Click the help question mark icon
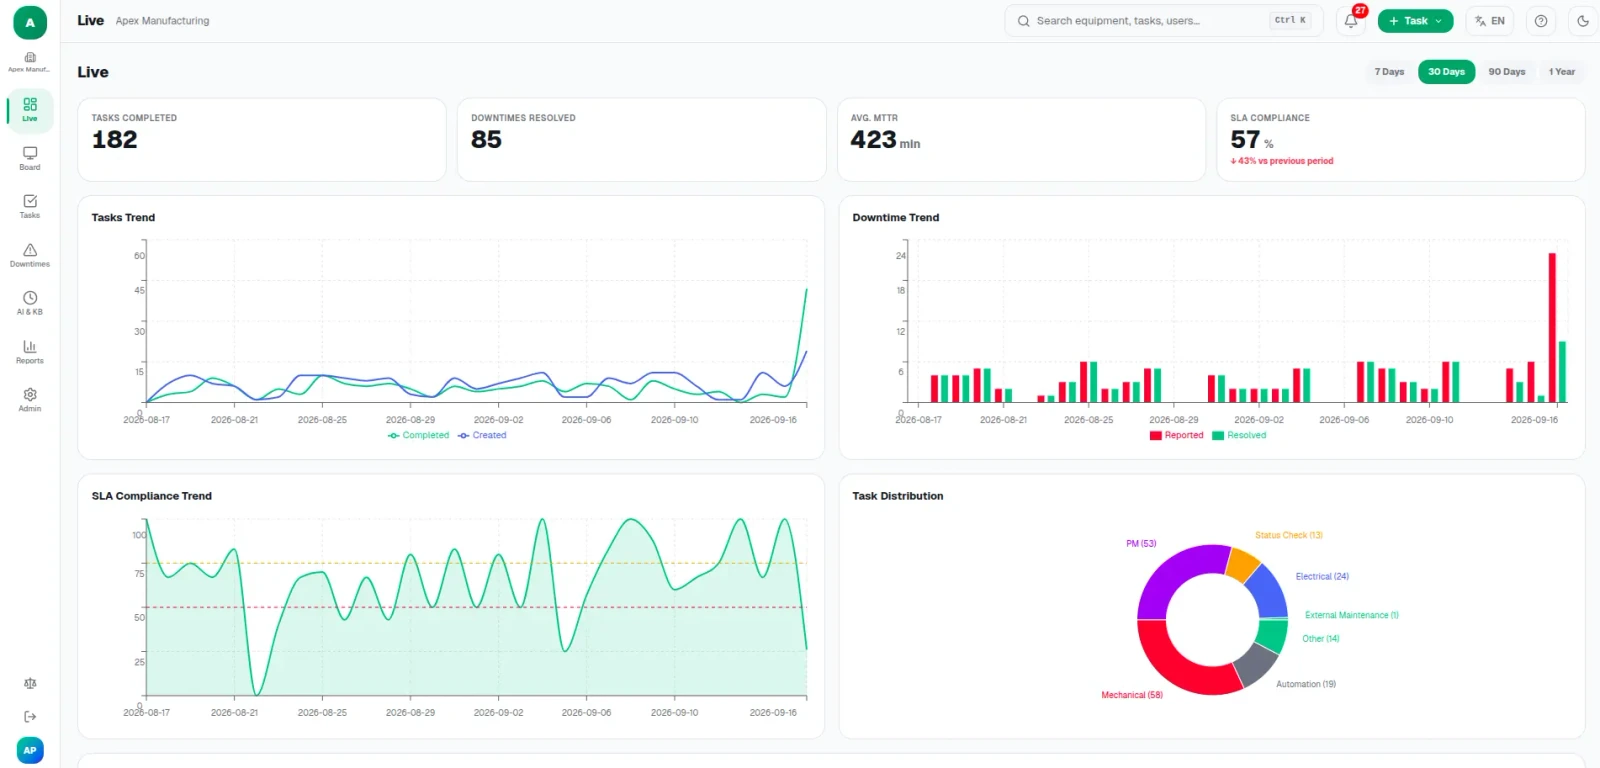Screen dimensions: 1600x768 point(1542,21)
